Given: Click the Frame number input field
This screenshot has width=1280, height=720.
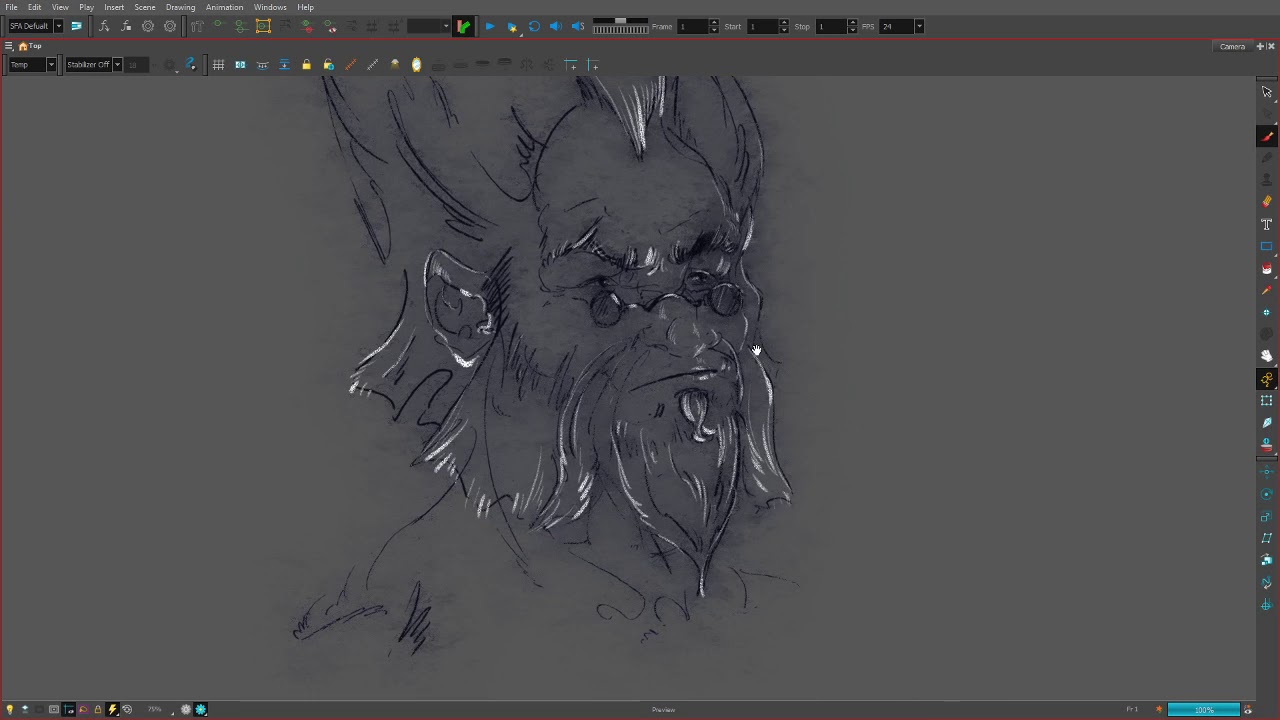Looking at the screenshot, I should [692, 27].
